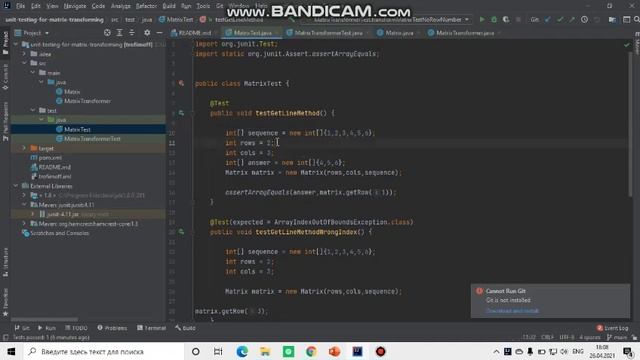640x360 pixels.
Task: Open Project panel settings gear
Action: (x=147, y=33)
